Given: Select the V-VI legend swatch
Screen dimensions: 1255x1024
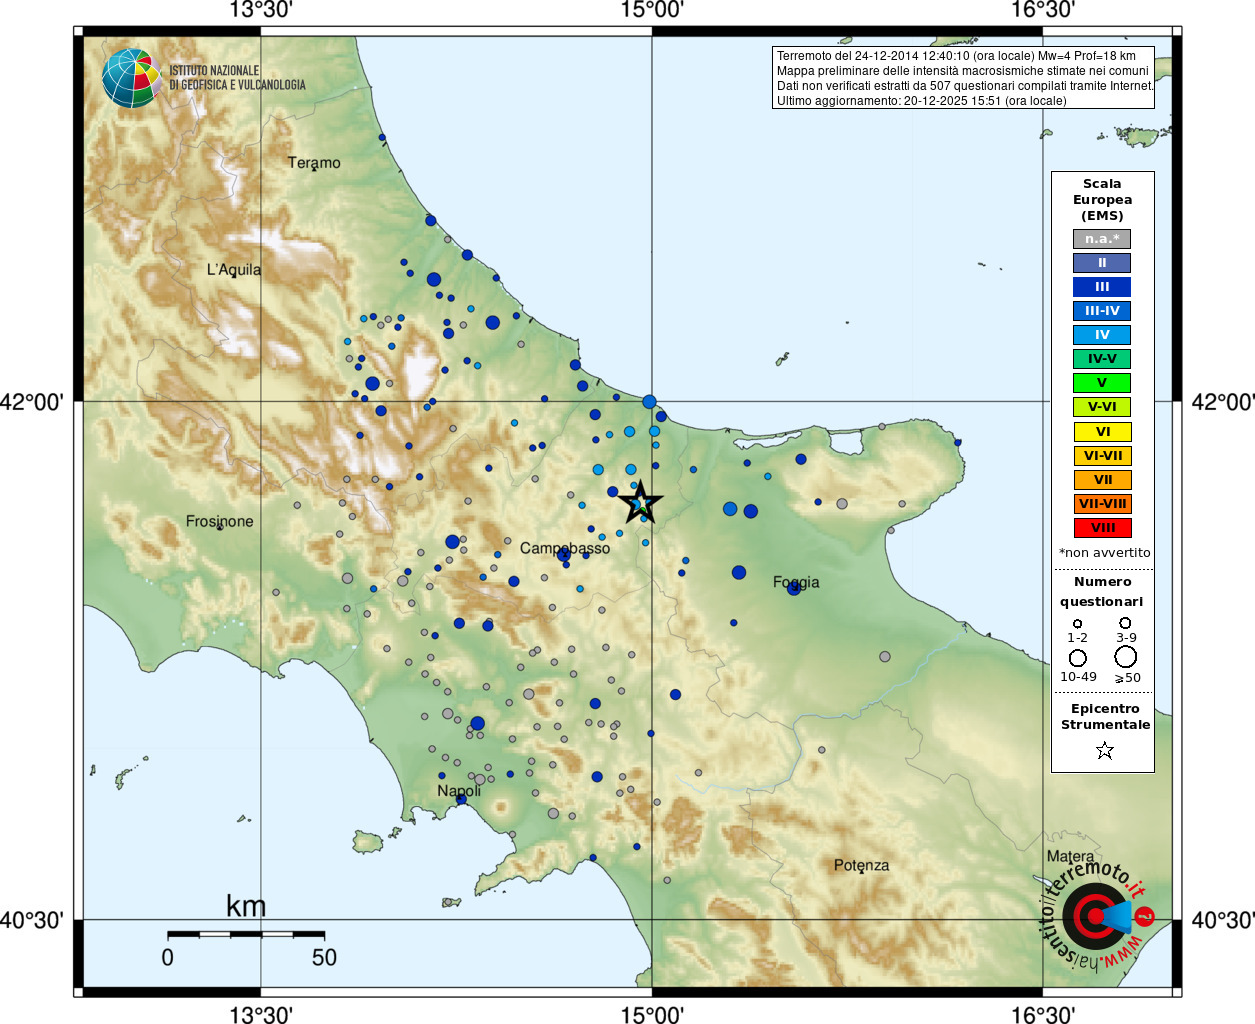Looking at the screenshot, I should point(1102,407).
